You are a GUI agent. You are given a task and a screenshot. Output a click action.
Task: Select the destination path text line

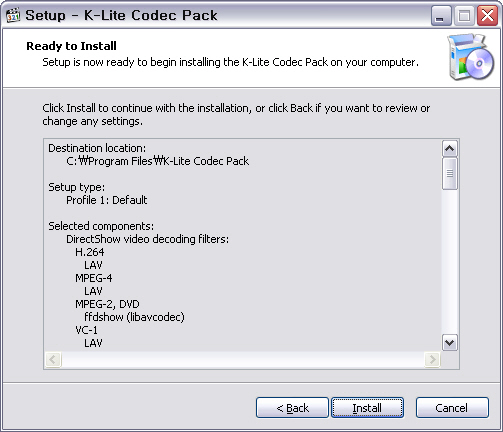point(157,161)
